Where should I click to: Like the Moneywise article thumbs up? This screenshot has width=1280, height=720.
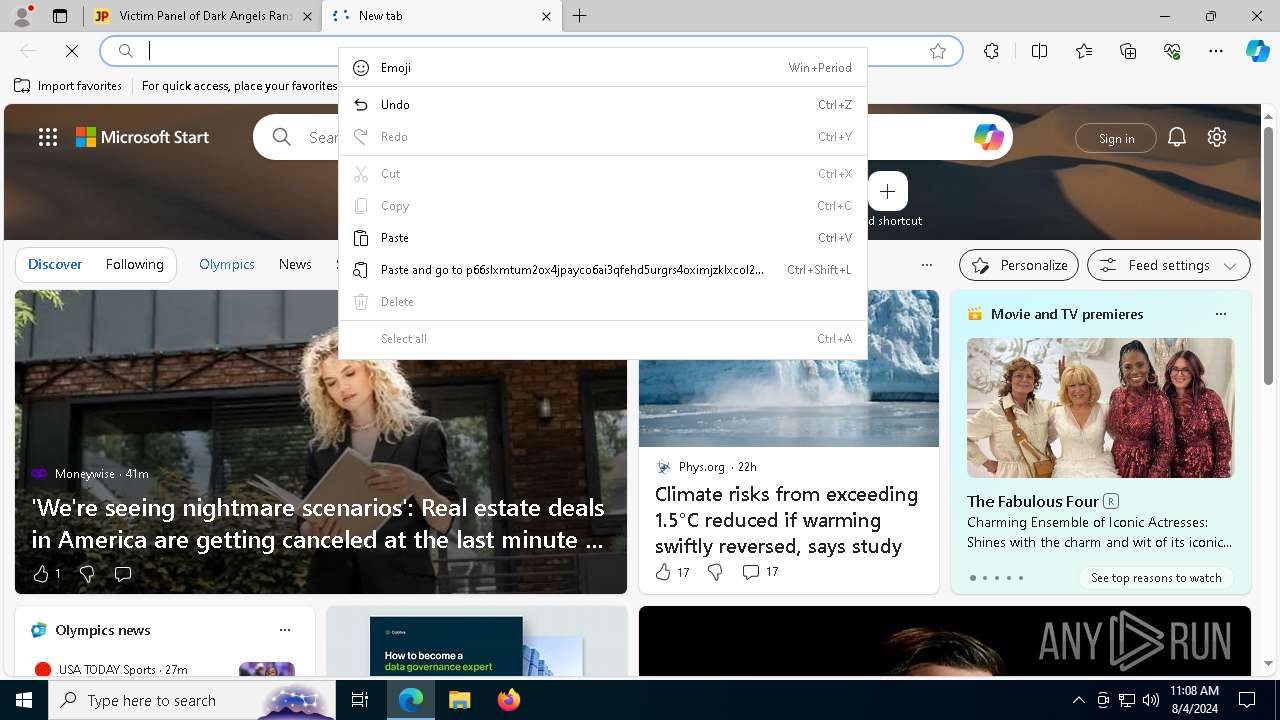pos(41,574)
